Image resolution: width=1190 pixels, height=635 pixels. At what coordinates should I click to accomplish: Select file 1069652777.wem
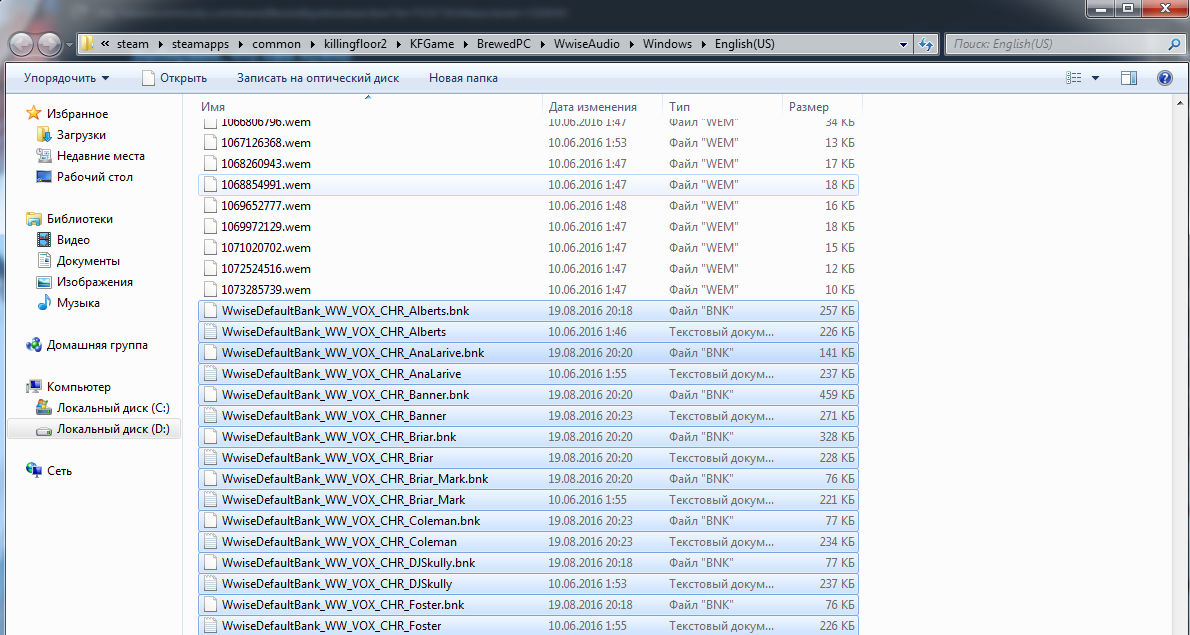(528, 206)
